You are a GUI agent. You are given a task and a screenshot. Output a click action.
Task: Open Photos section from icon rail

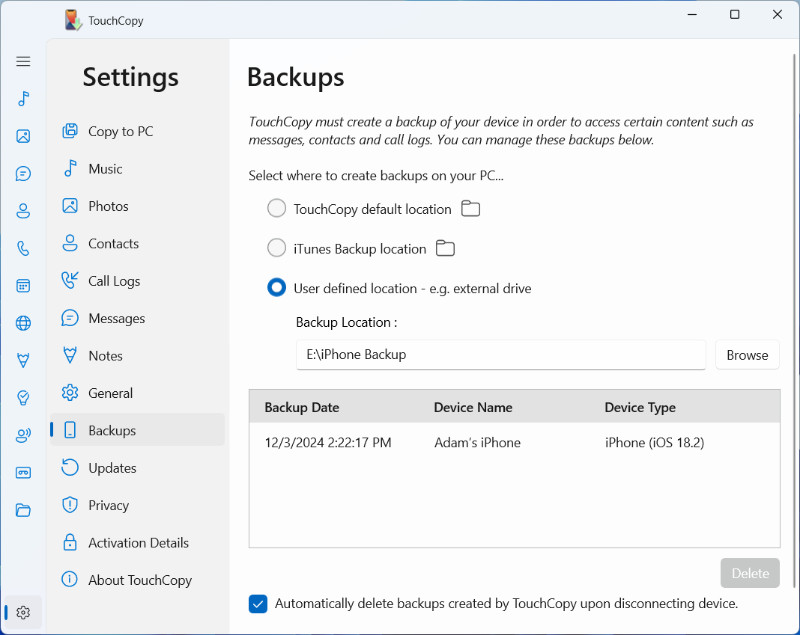tap(23, 136)
